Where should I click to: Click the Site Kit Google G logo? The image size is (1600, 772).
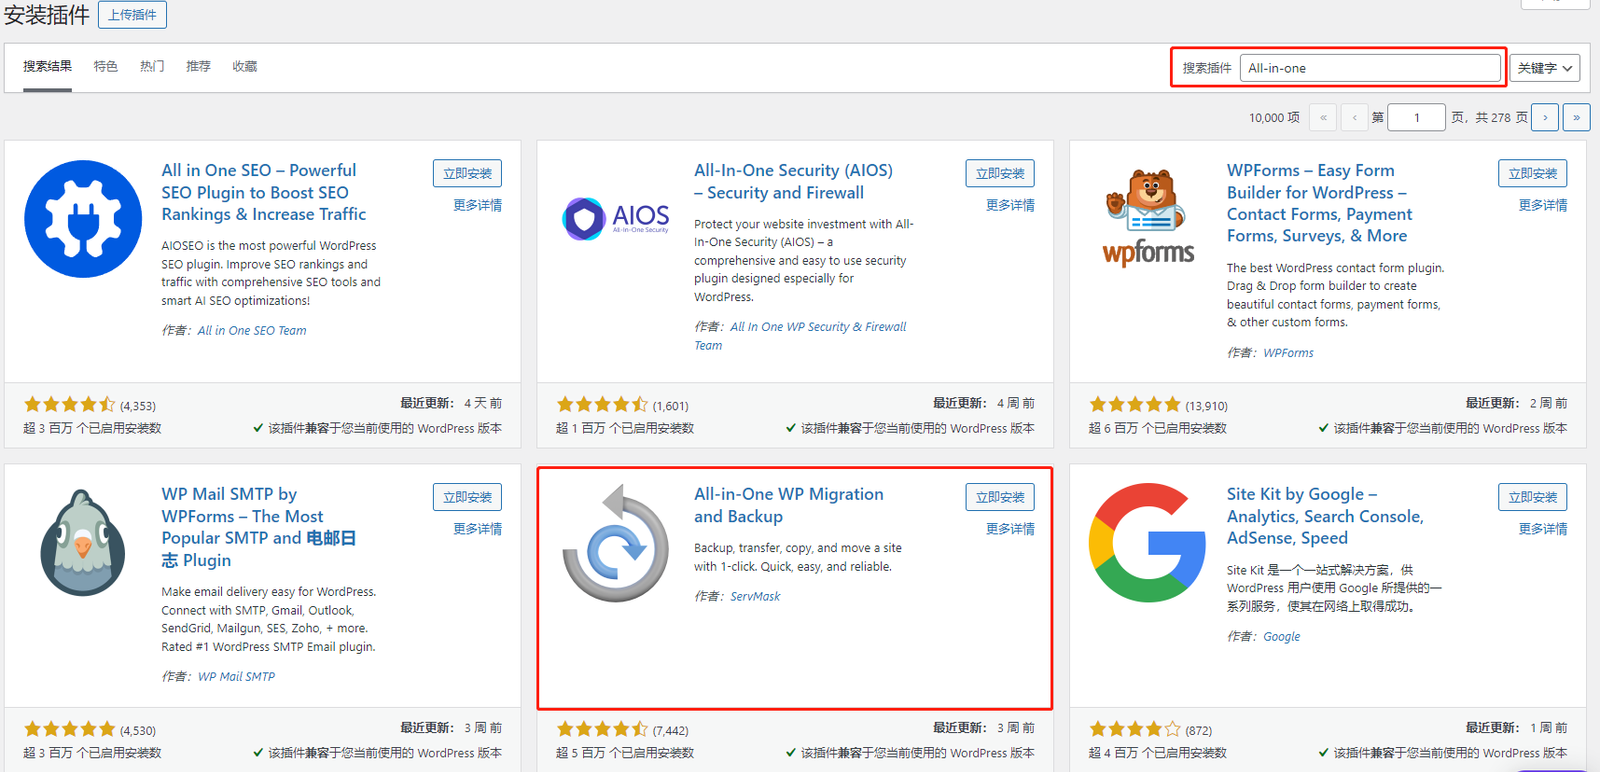click(x=1148, y=543)
